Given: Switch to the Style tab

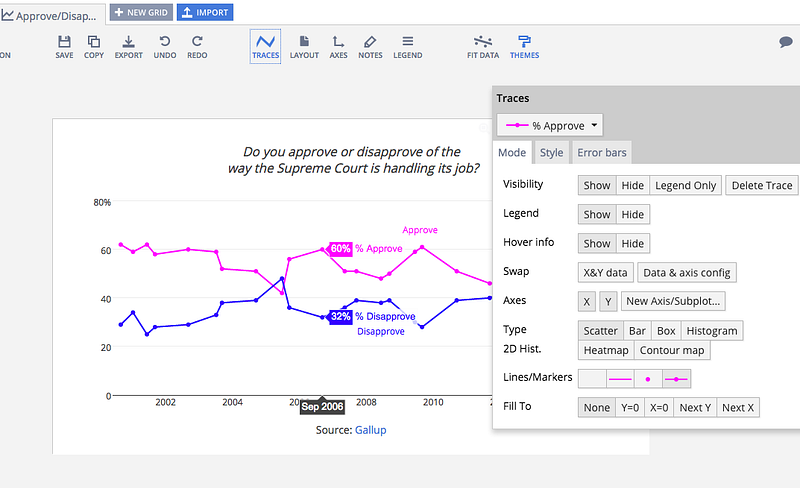Looking at the screenshot, I should [x=552, y=153].
